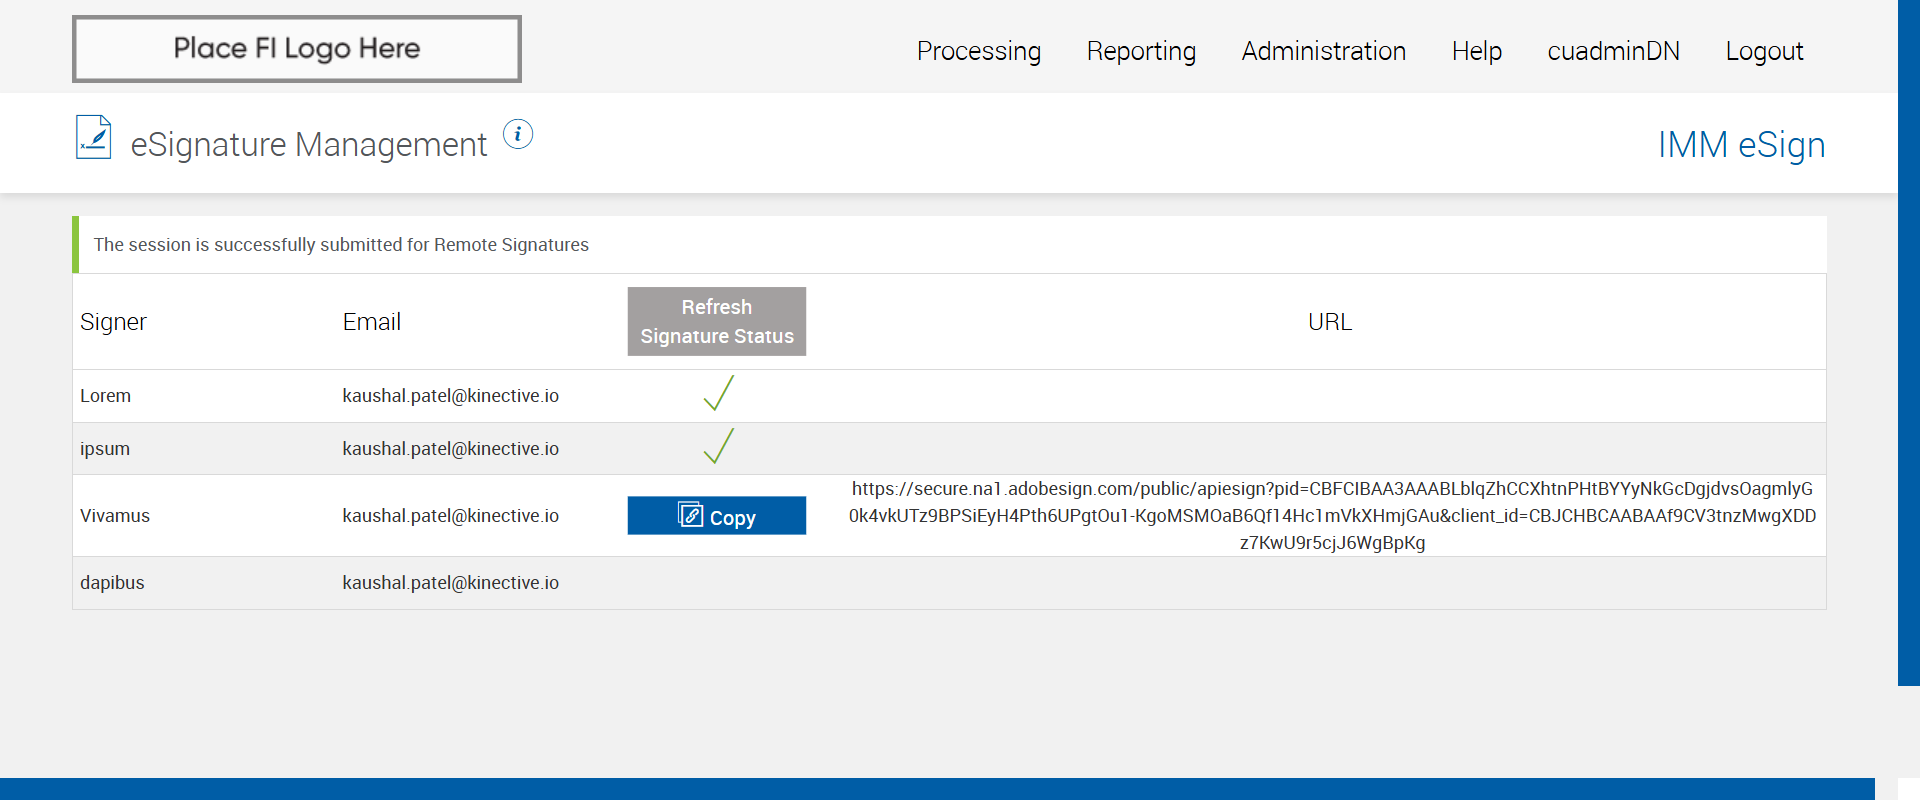
Task: Click the URL column header
Action: pyautogui.click(x=1329, y=322)
